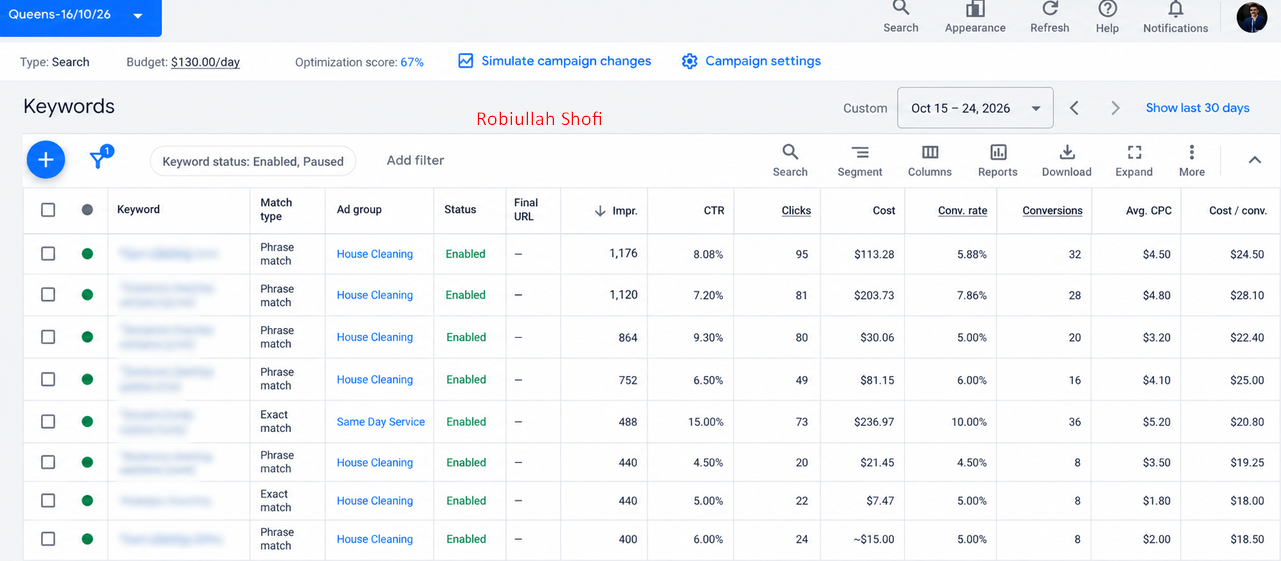Open the 67% optimization score link
Viewport: 1281px width, 561px height.
[x=412, y=62]
